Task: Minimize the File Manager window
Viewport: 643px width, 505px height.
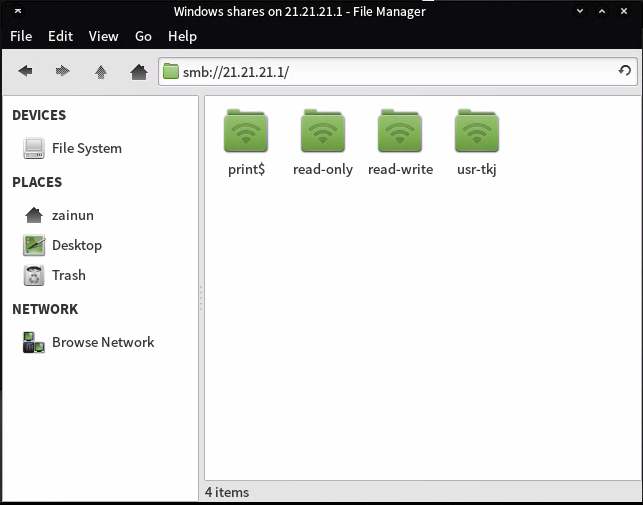Action: click(x=580, y=11)
